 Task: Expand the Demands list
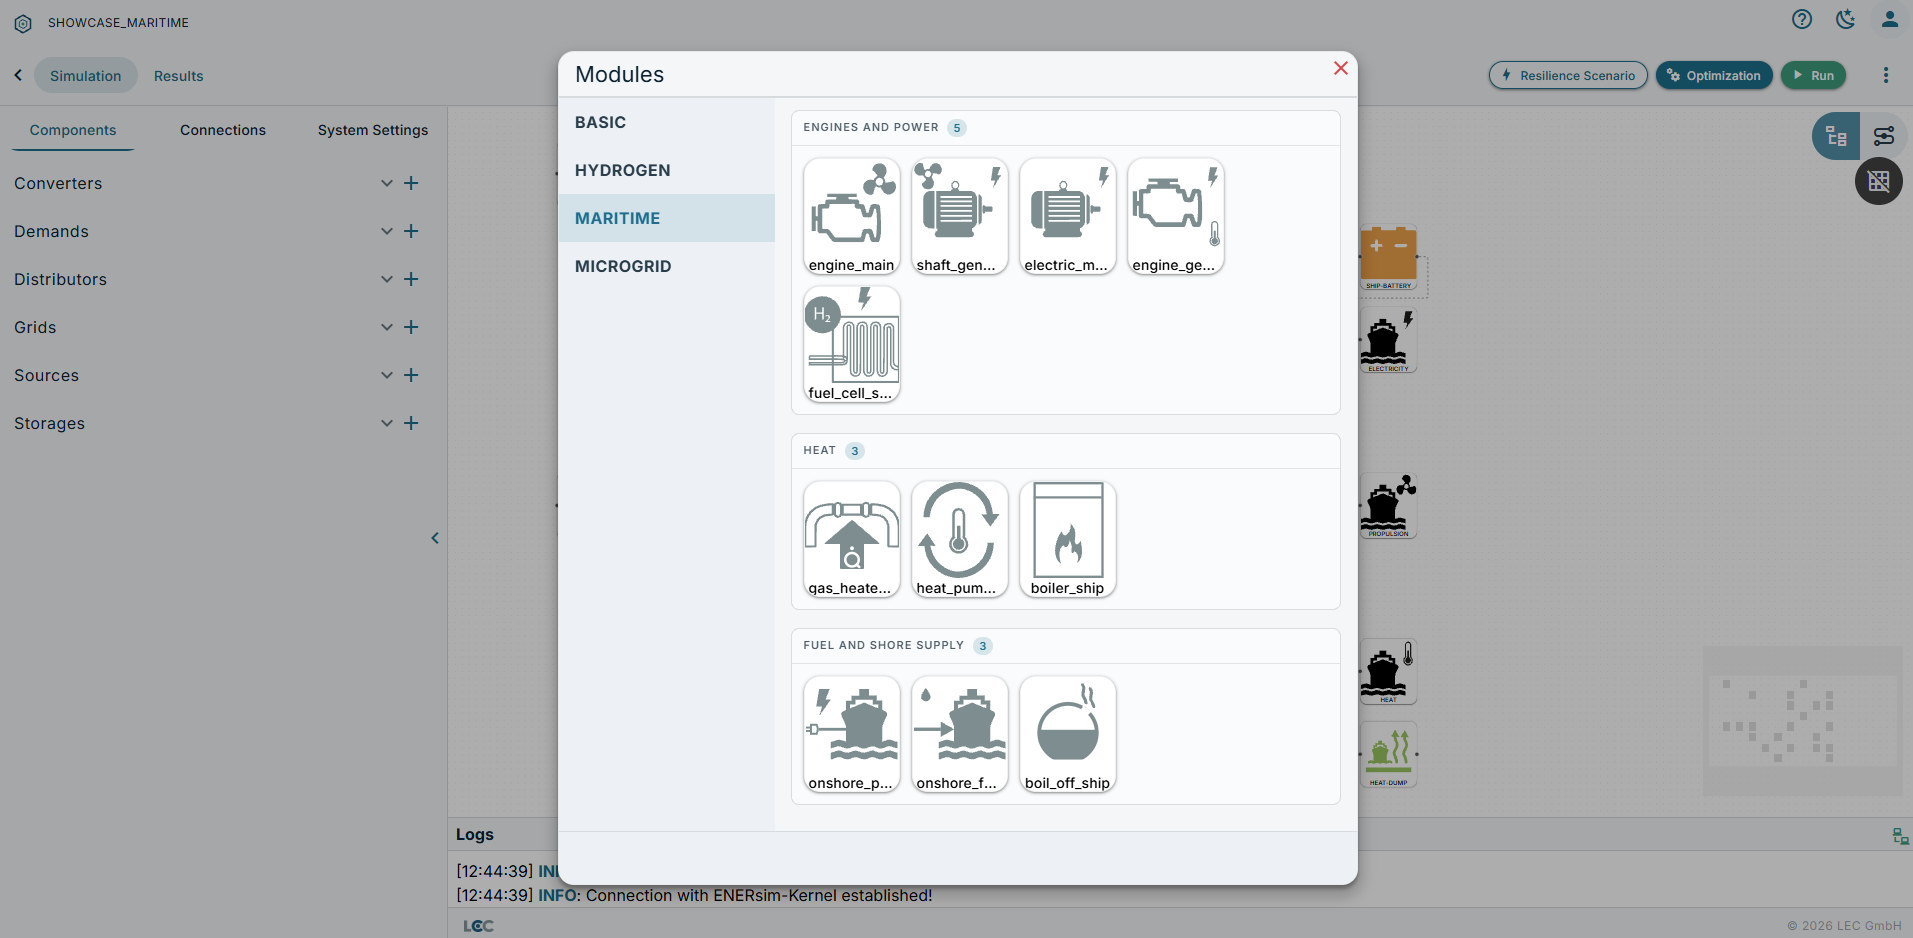tap(387, 231)
